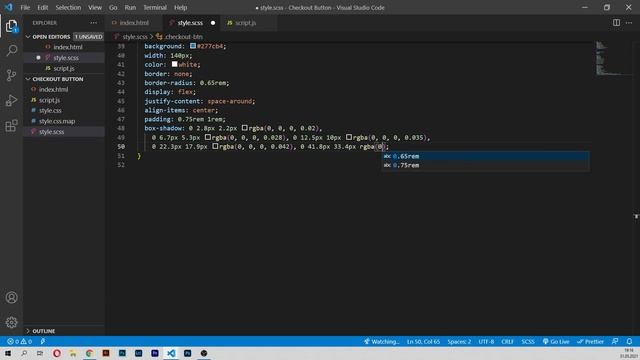
Task: Click Watching... Sass button in status bar
Action: click(x=382, y=341)
